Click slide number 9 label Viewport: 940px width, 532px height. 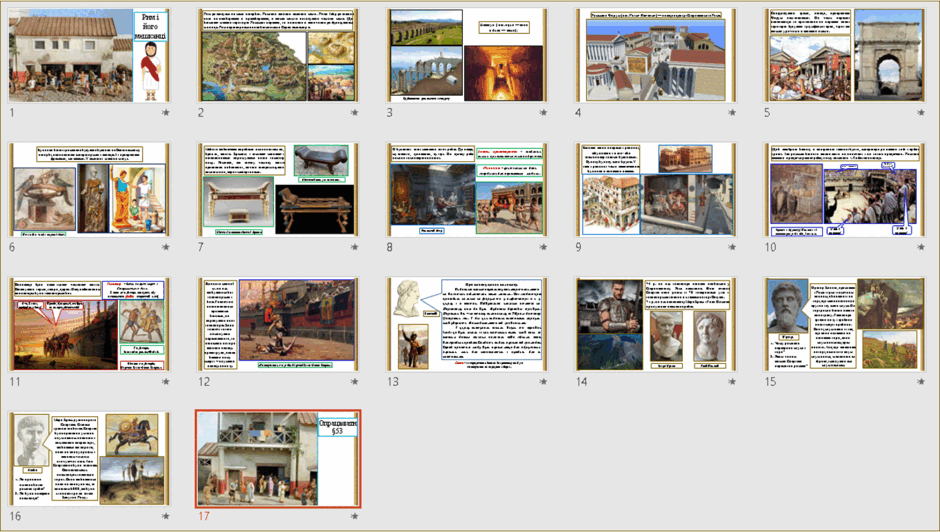(578, 247)
